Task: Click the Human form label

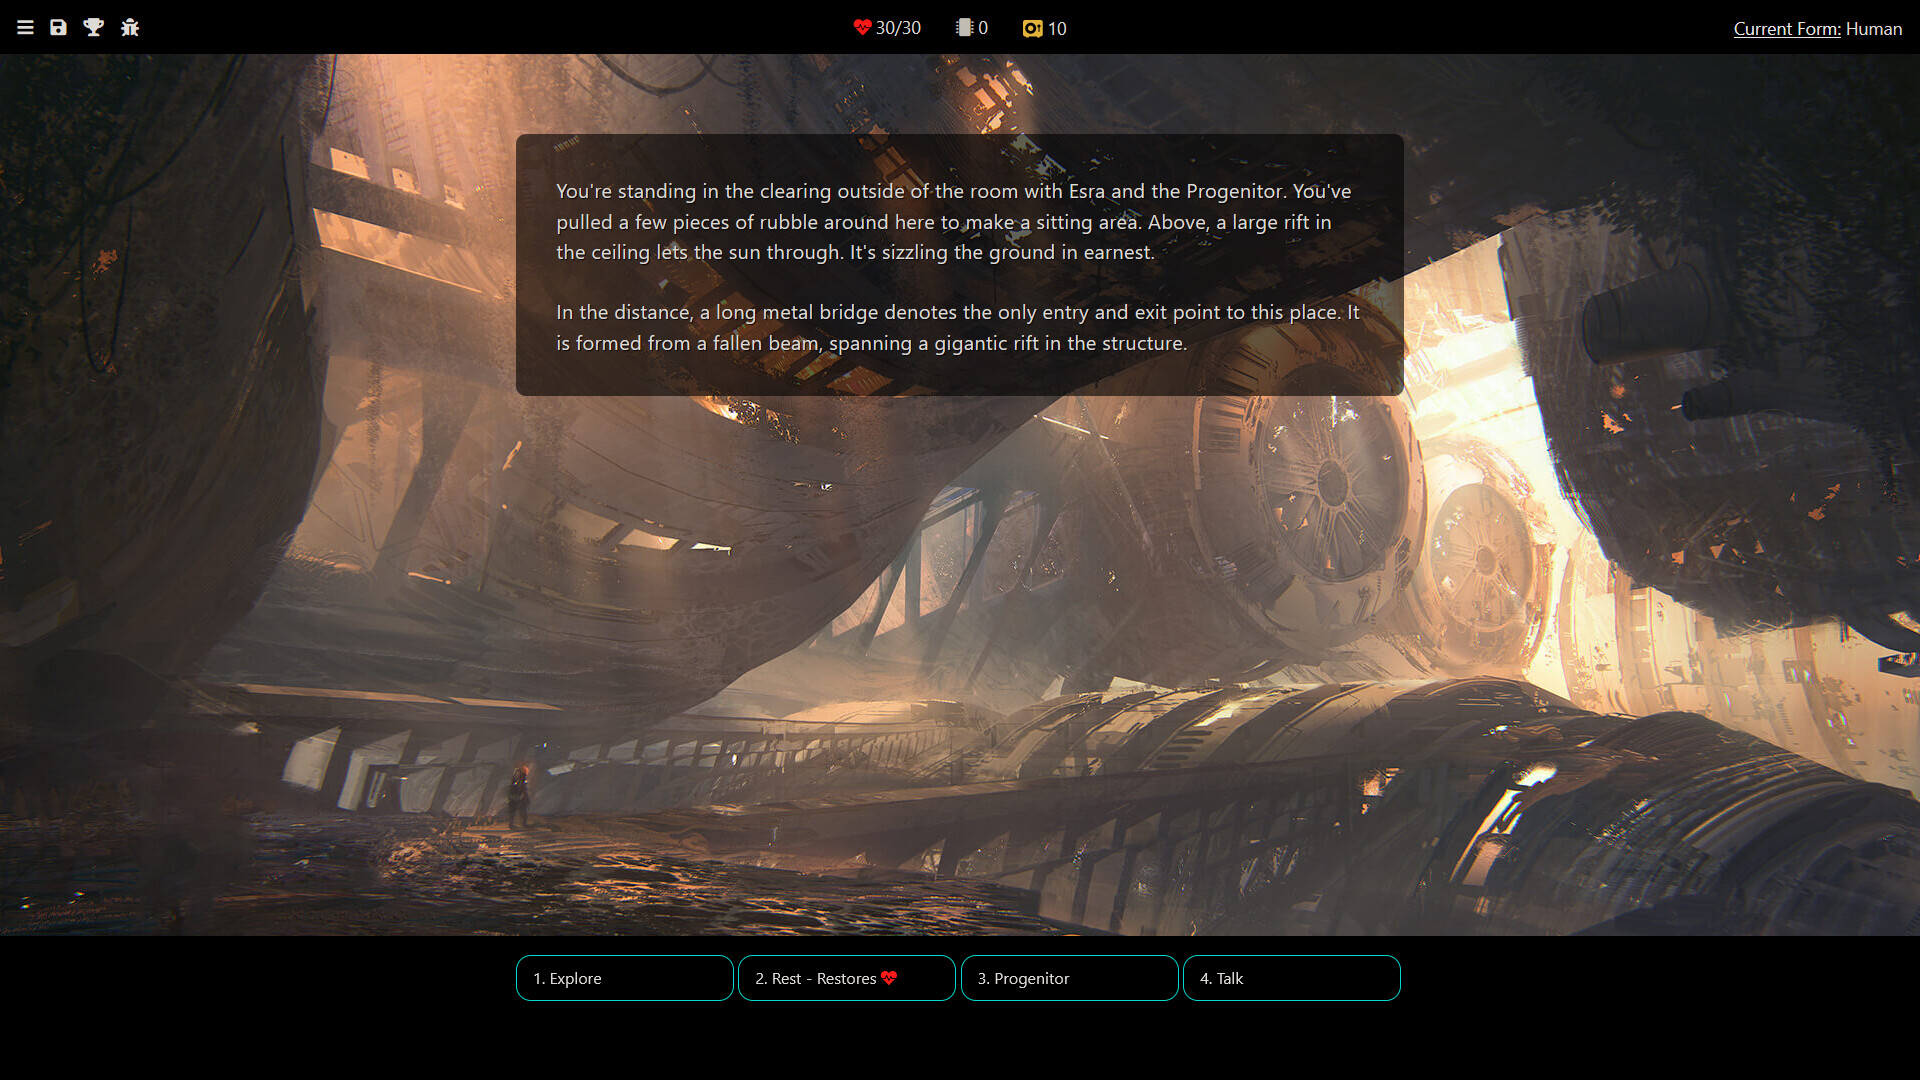Action: (x=1874, y=29)
